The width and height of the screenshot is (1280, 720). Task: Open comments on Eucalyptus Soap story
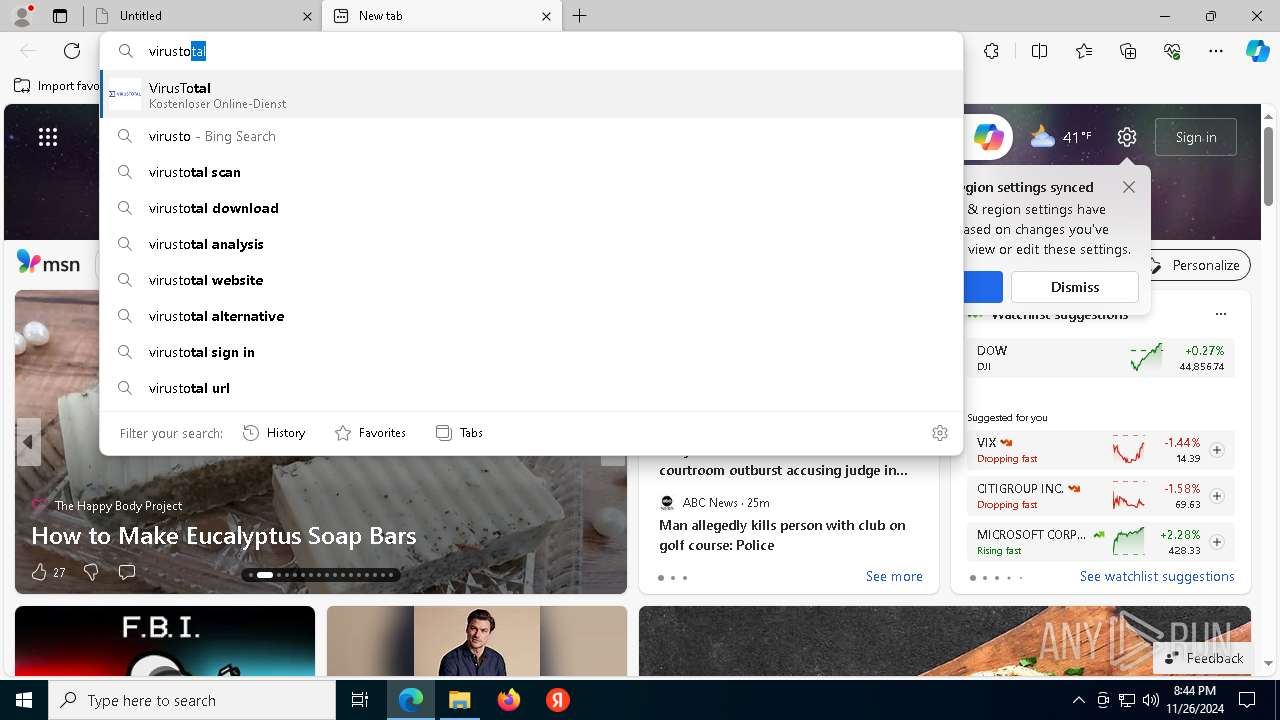[x=127, y=572]
